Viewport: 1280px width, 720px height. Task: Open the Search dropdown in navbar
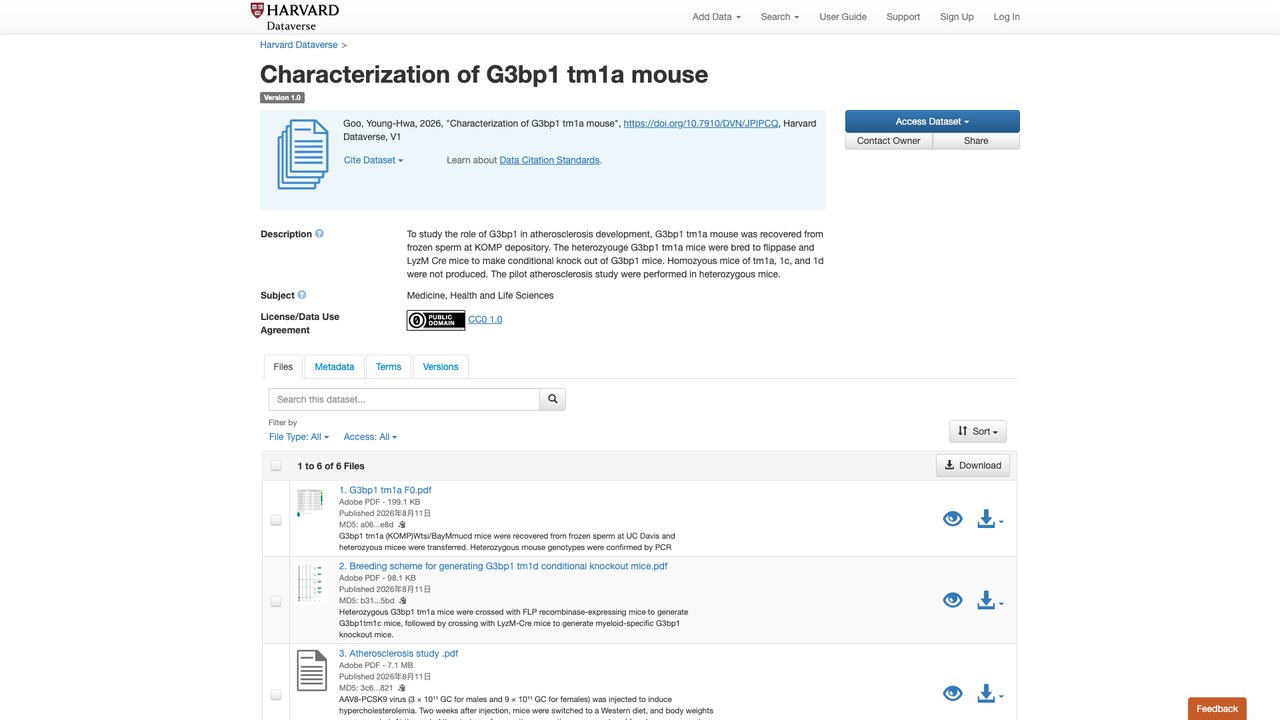[x=780, y=17]
